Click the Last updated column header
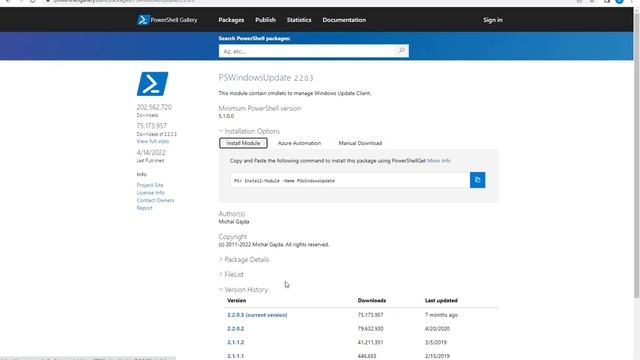Viewport: 640px width, 360px height. click(441, 300)
